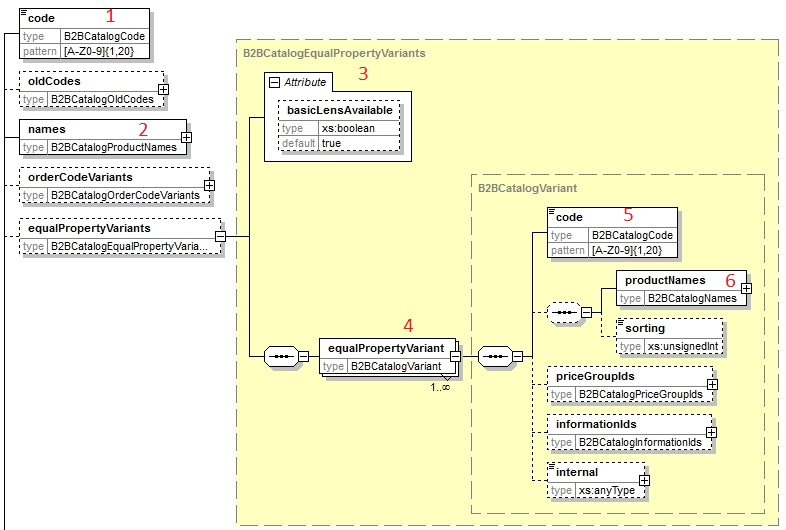Expand the priceGroupIds element
The height and width of the screenshot is (530, 786).
point(711,384)
